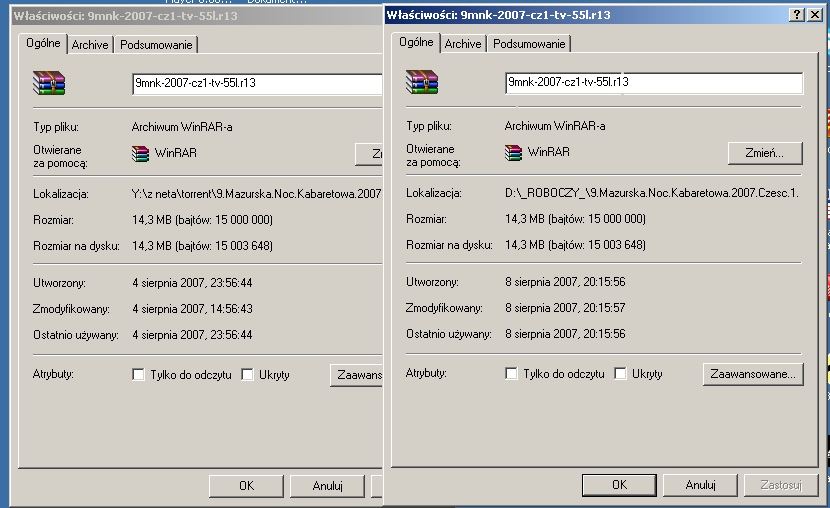Confirm with OK in left window

point(246,486)
